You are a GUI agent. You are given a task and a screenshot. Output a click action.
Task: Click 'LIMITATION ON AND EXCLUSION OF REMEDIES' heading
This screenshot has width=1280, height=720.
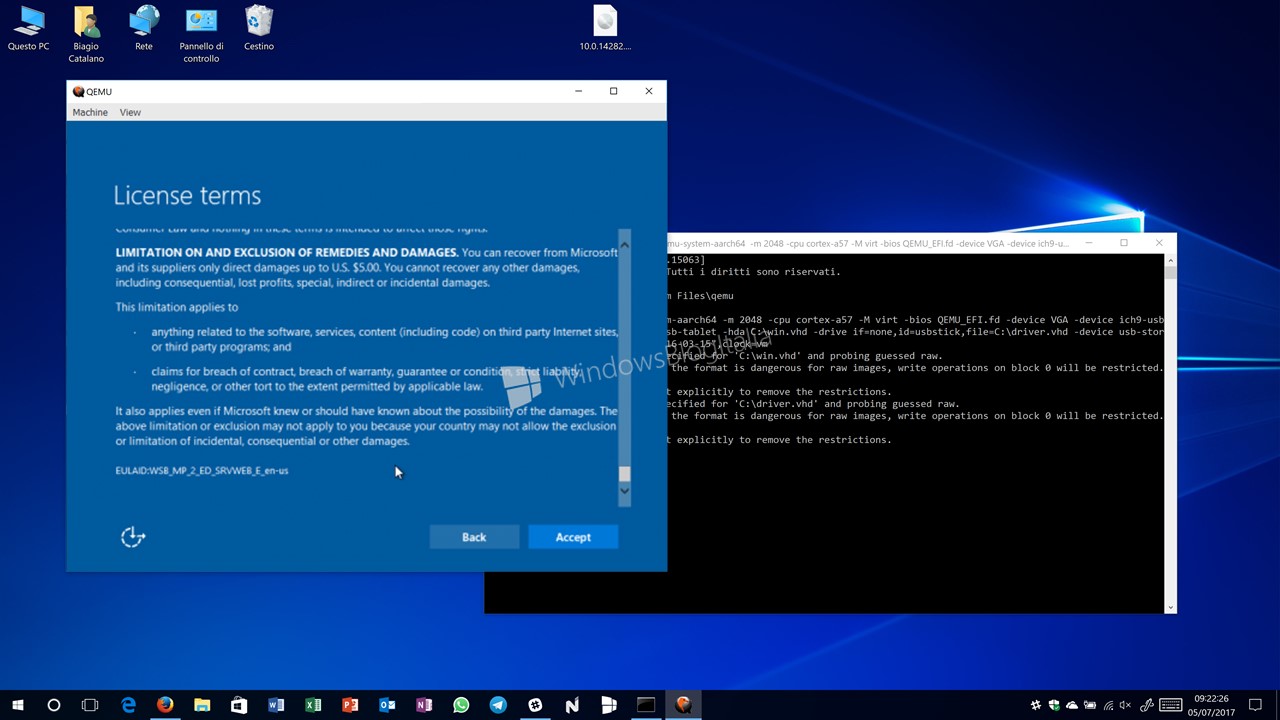[287, 253]
